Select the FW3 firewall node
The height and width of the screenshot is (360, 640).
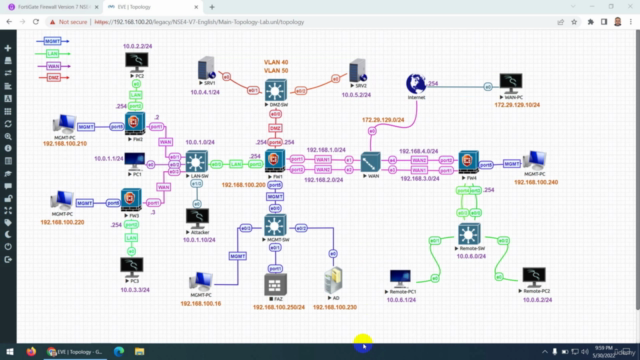coord(131,200)
